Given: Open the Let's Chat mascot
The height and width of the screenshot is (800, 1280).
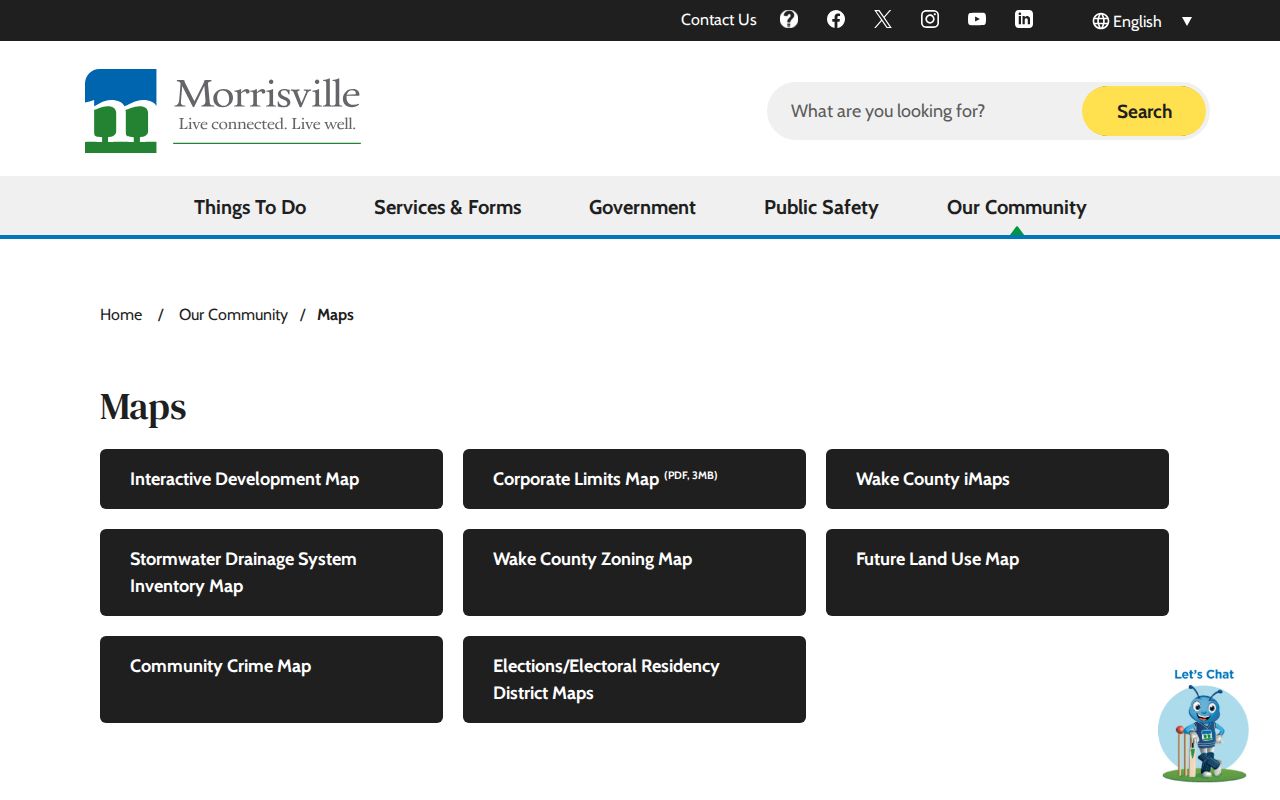Looking at the screenshot, I should [x=1203, y=724].
